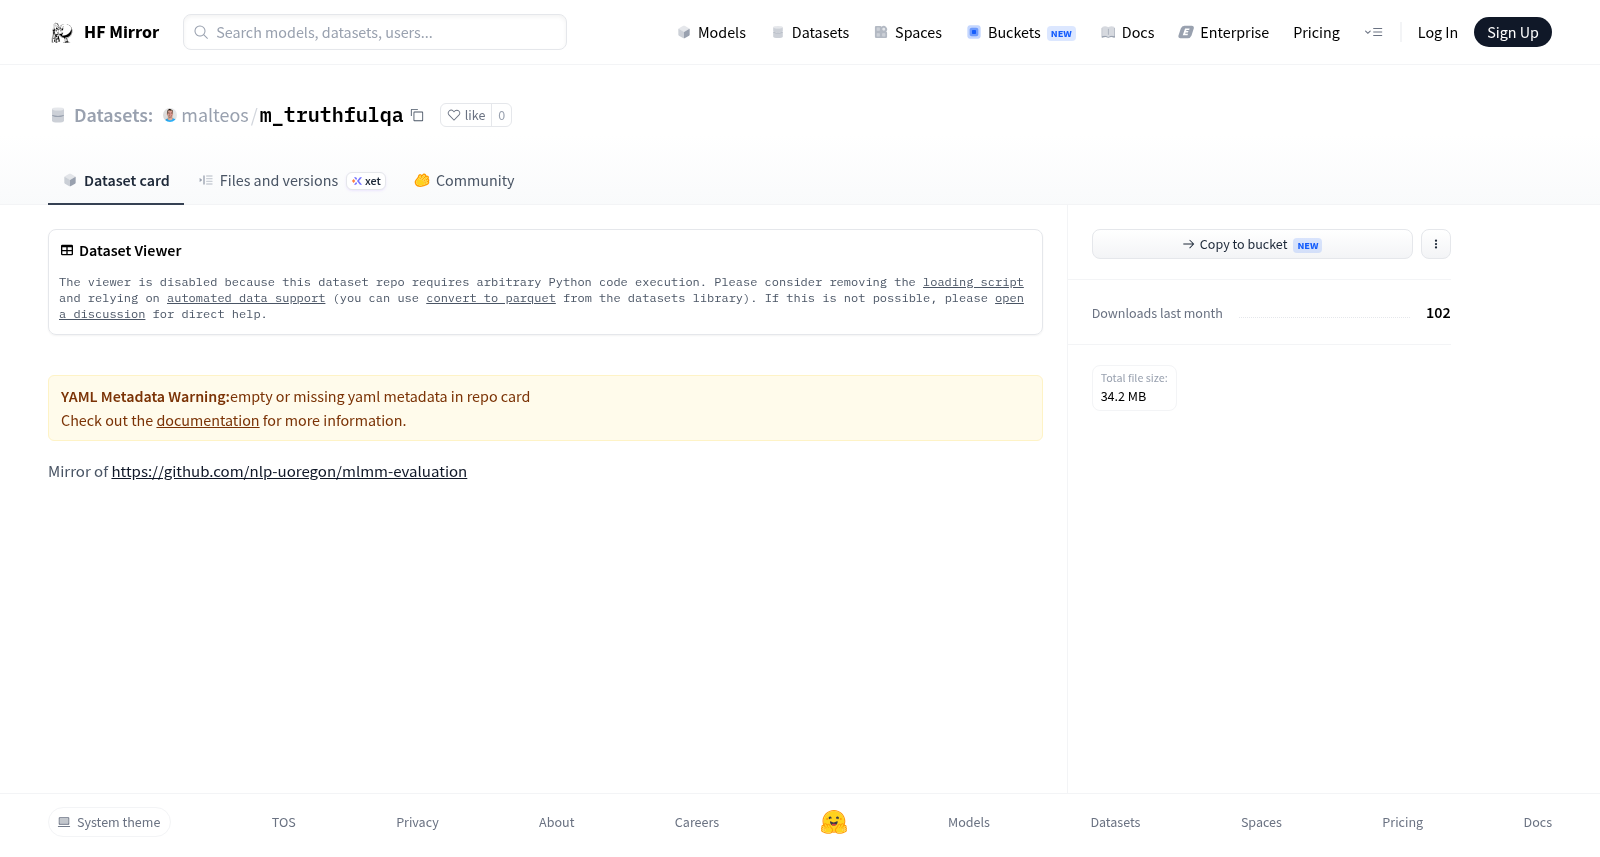Open the TOS footer link
Screen dimensions: 1600x857
tap(284, 823)
